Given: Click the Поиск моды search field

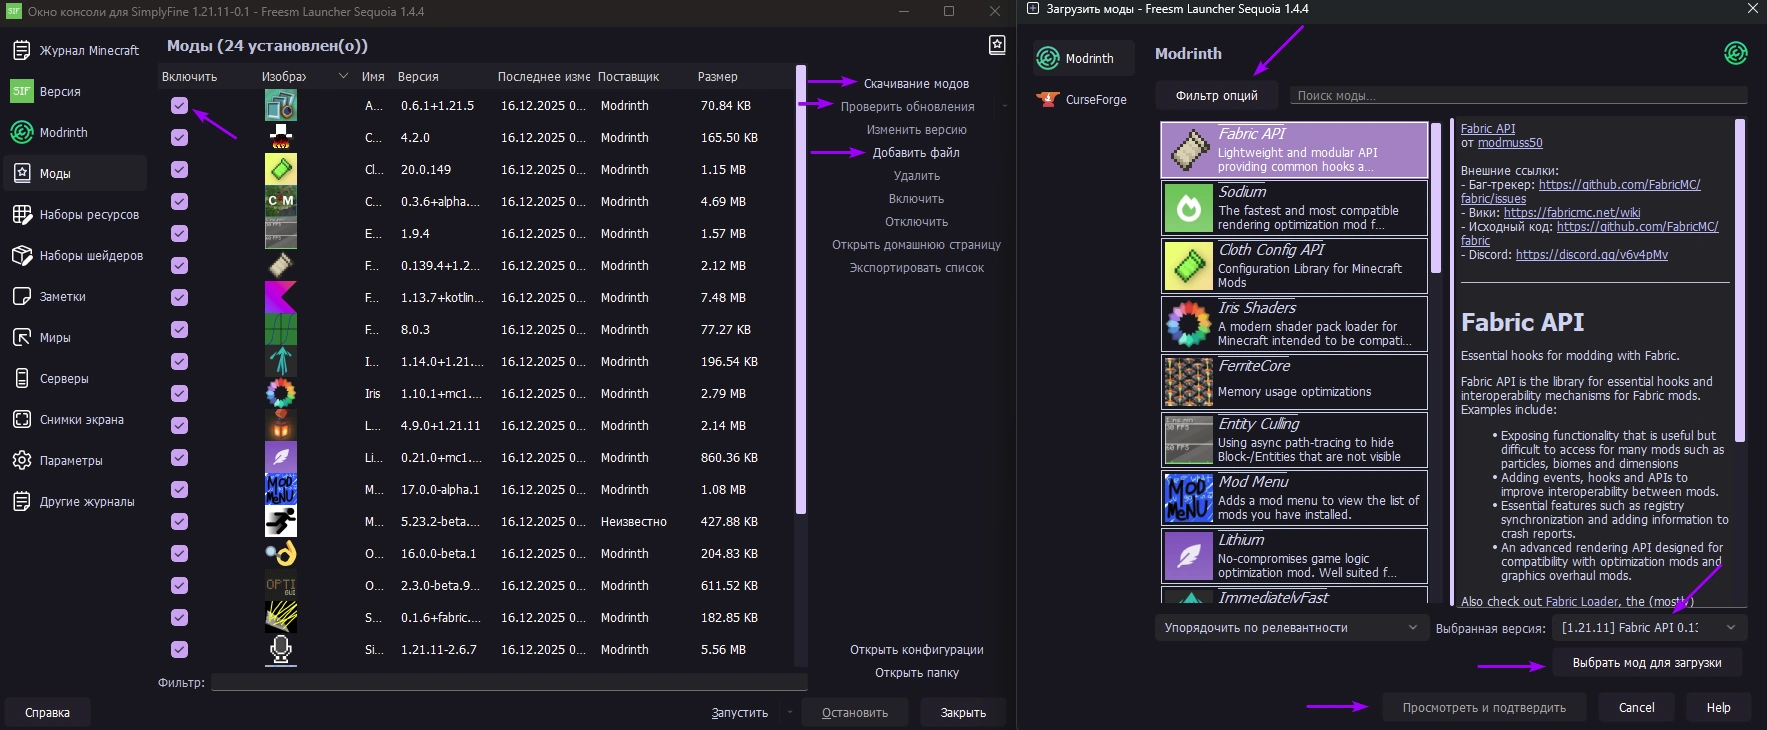Looking at the screenshot, I should pos(1517,96).
